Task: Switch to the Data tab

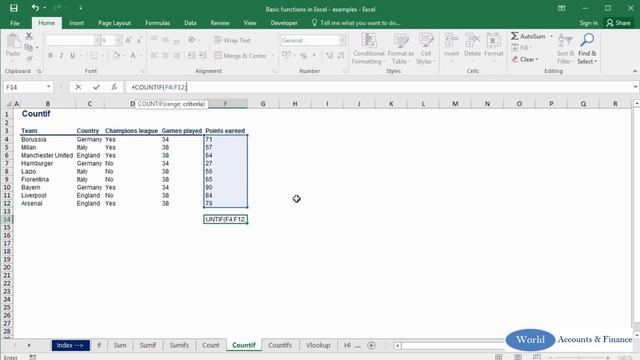Action: point(190,23)
